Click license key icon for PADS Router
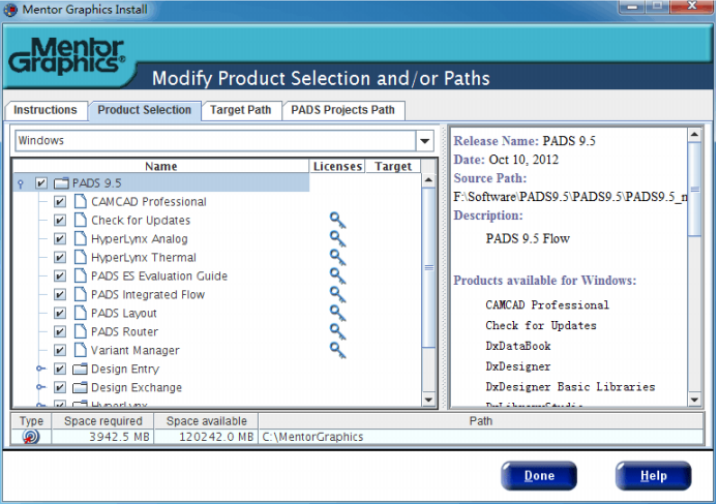 338,331
